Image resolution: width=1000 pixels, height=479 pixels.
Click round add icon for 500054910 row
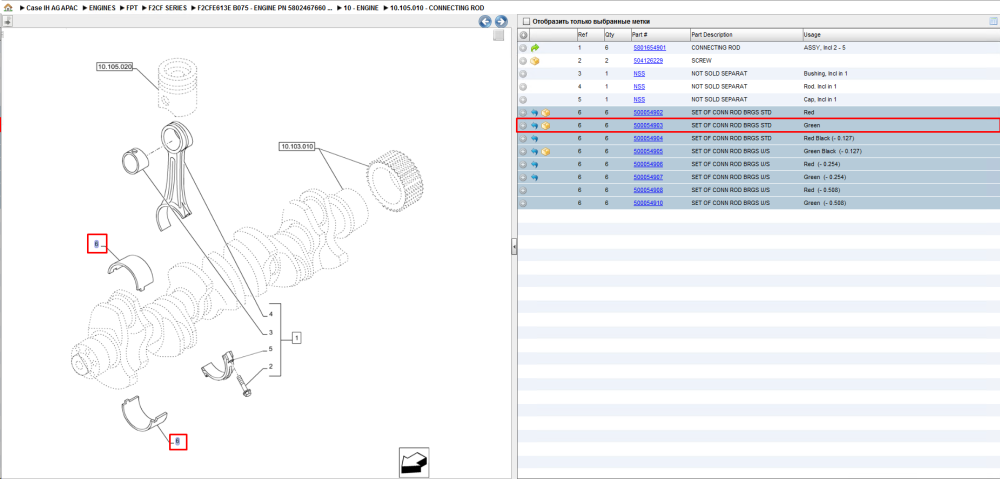pyautogui.click(x=523, y=203)
